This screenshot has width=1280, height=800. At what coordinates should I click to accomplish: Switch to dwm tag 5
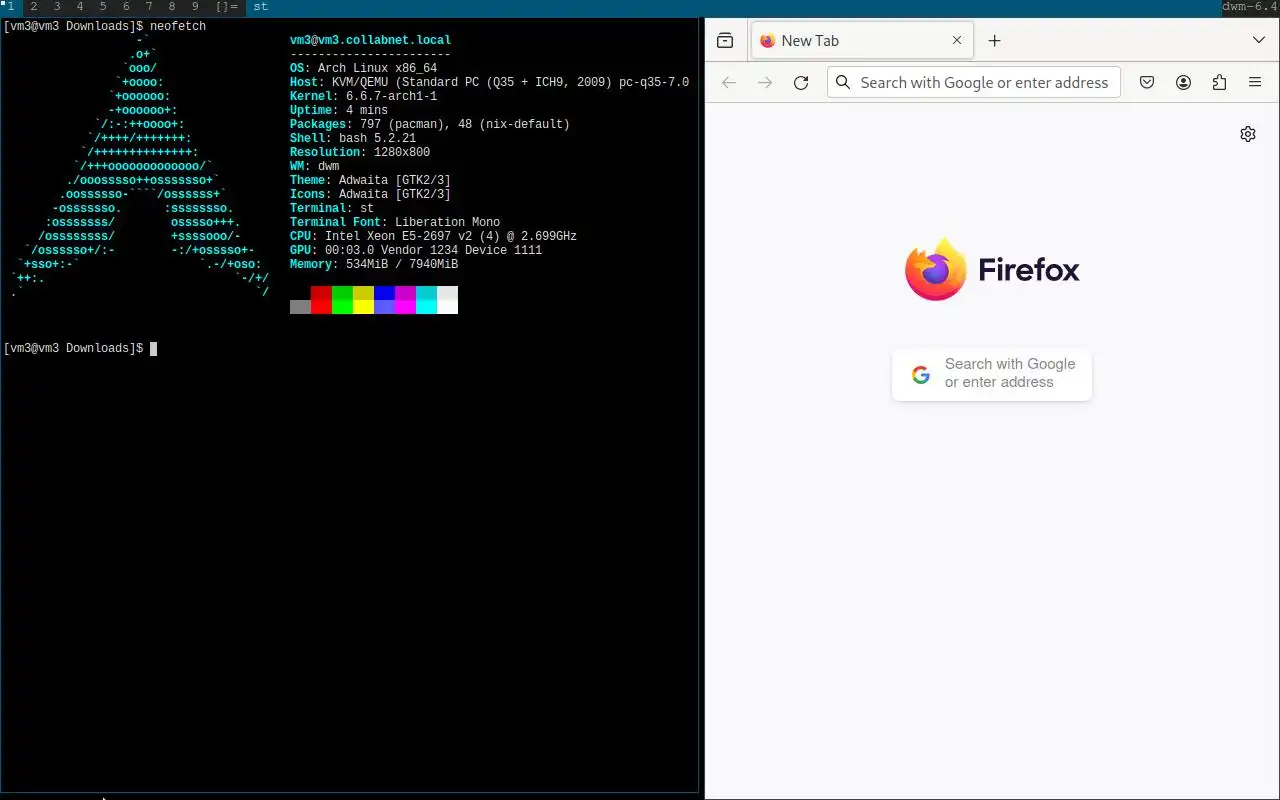pos(103,7)
